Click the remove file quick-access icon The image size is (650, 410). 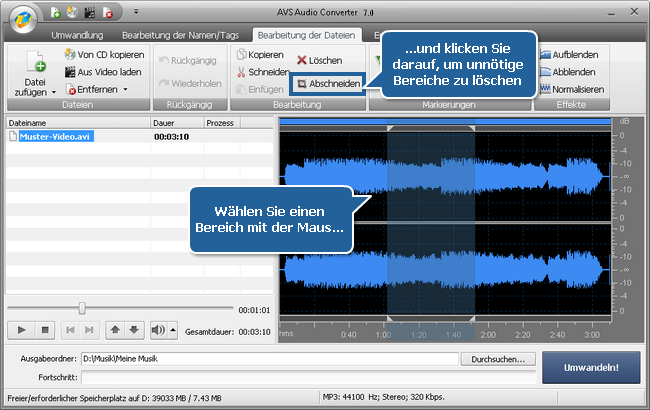coord(107,12)
